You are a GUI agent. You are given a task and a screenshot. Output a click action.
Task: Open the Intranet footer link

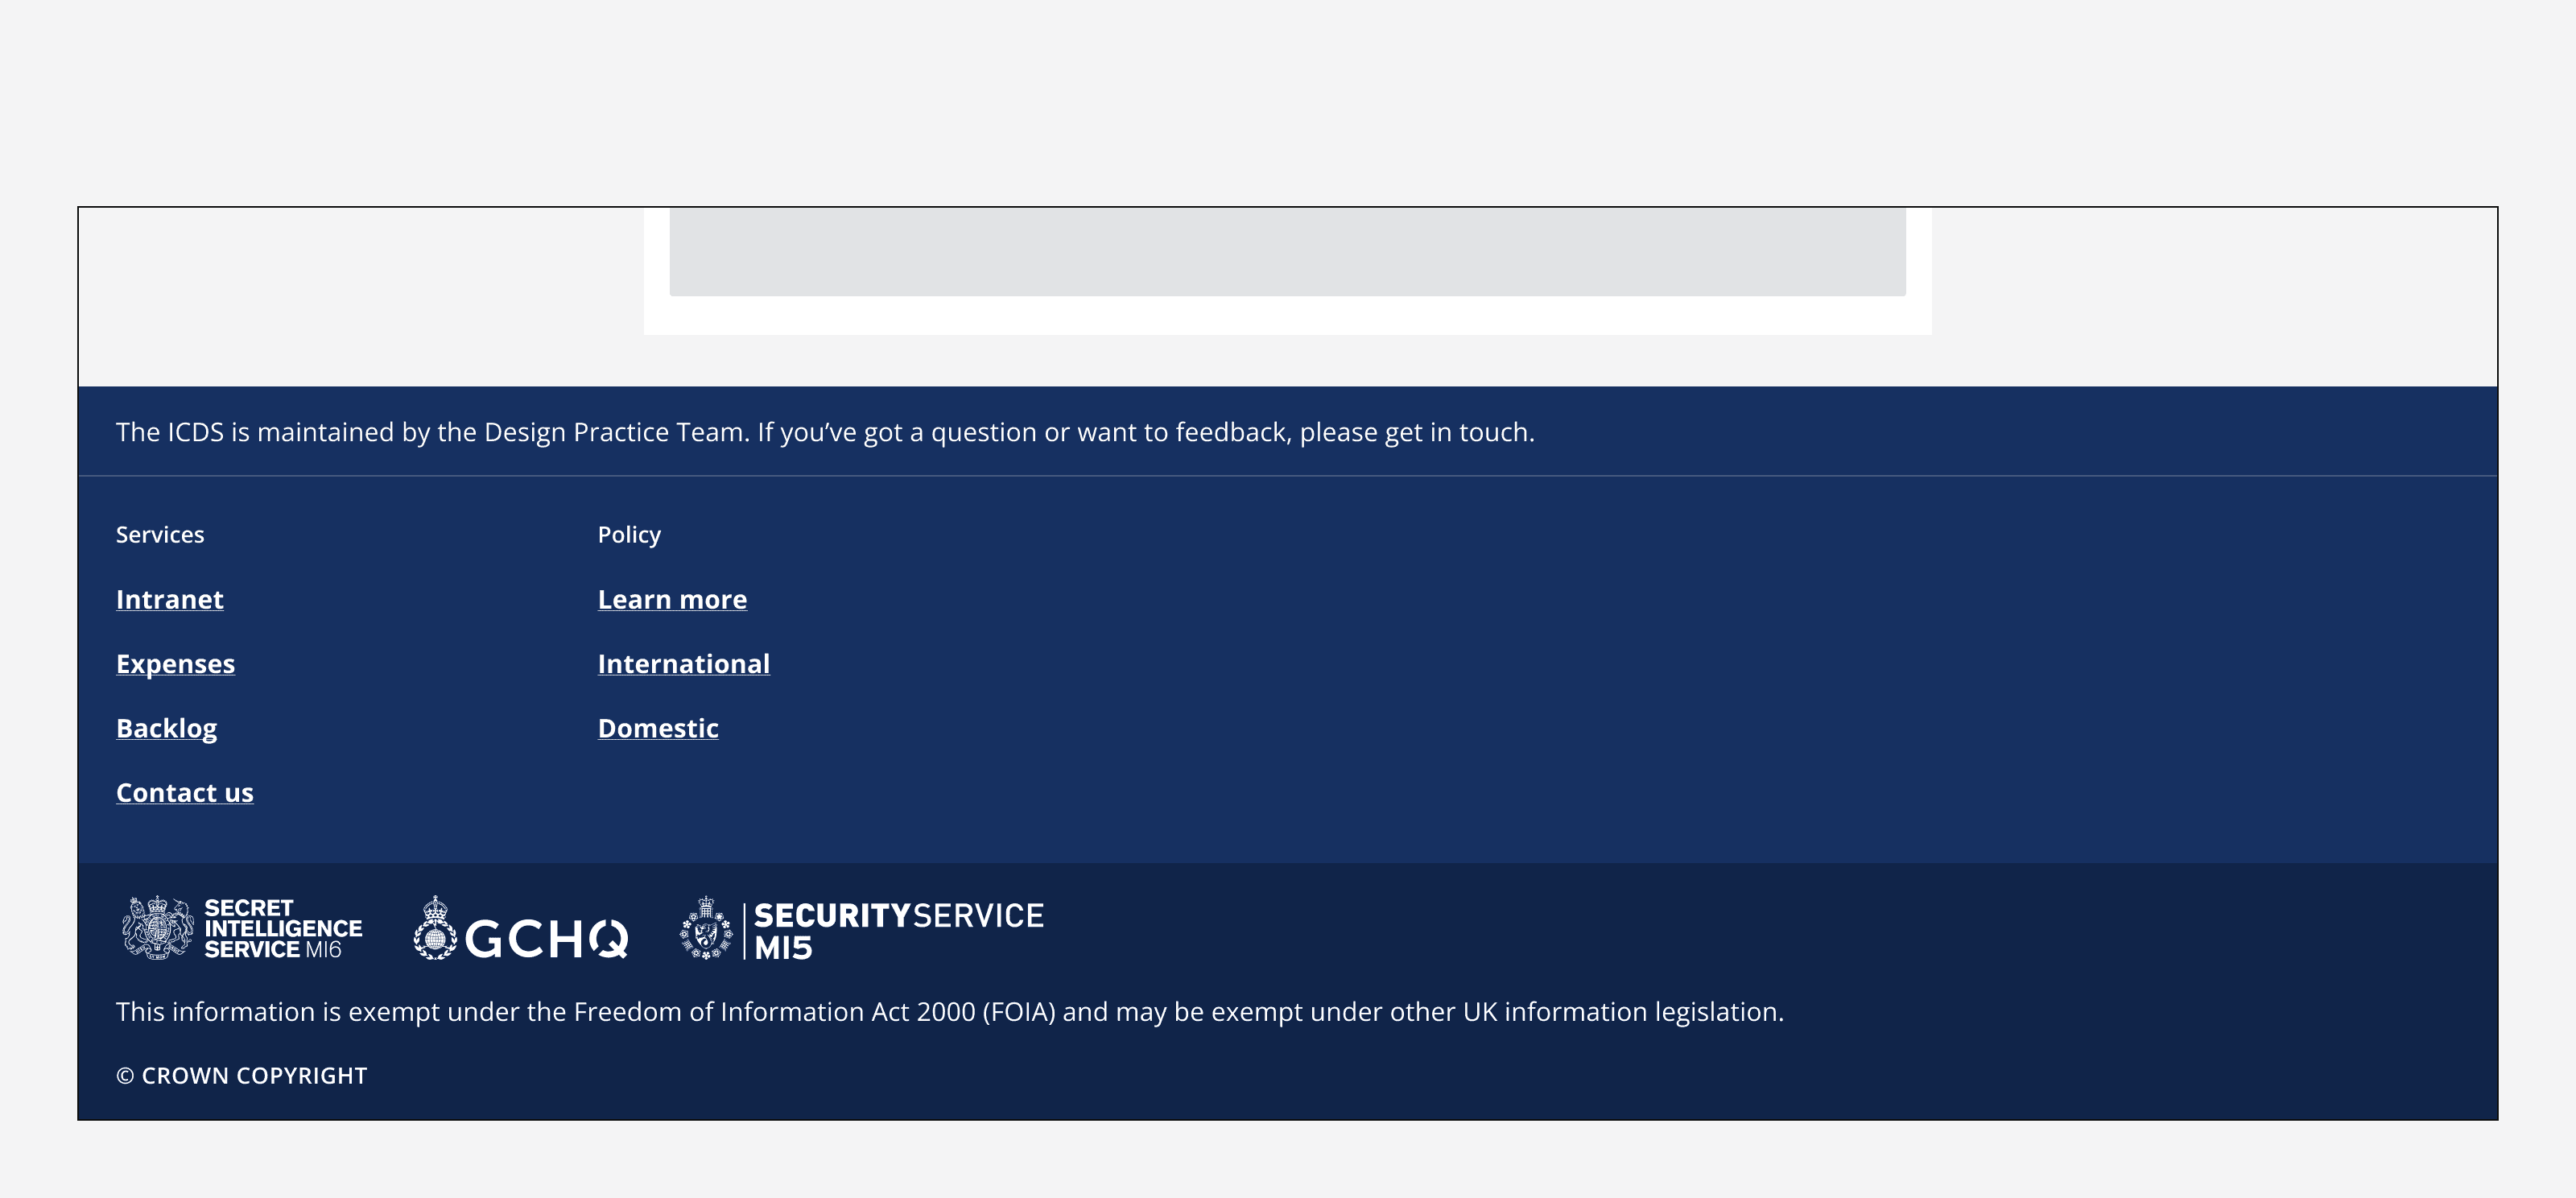pos(170,599)
